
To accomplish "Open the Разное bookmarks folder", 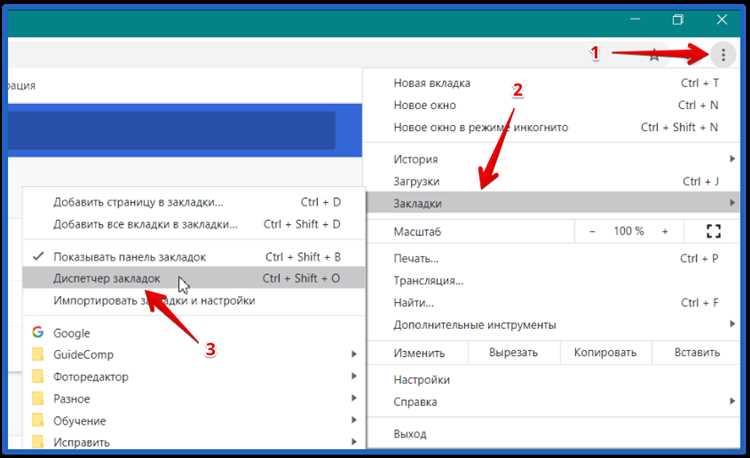I will pyautogui.click(x=194, y=399).
